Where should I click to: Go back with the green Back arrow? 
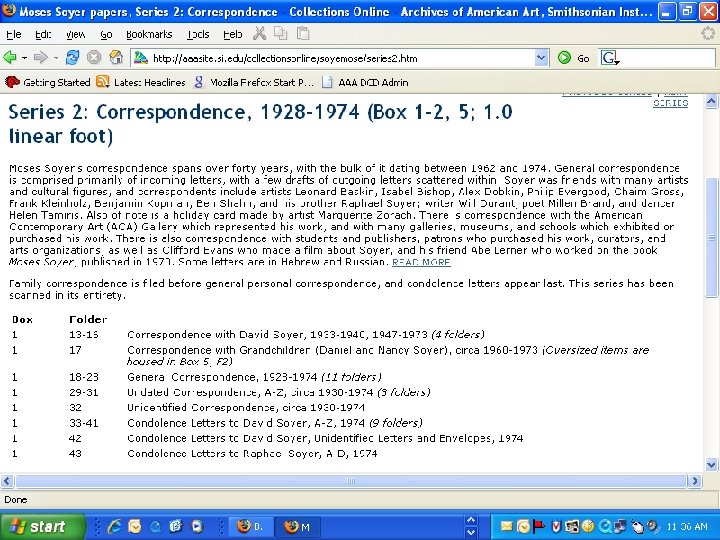point(10,58)
